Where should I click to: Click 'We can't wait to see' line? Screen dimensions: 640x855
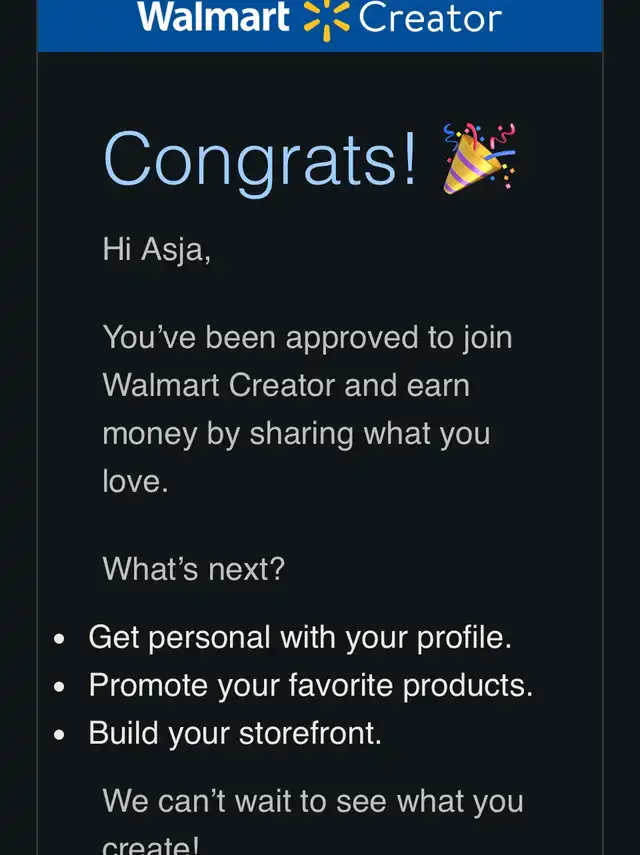[x=313, y=802]
